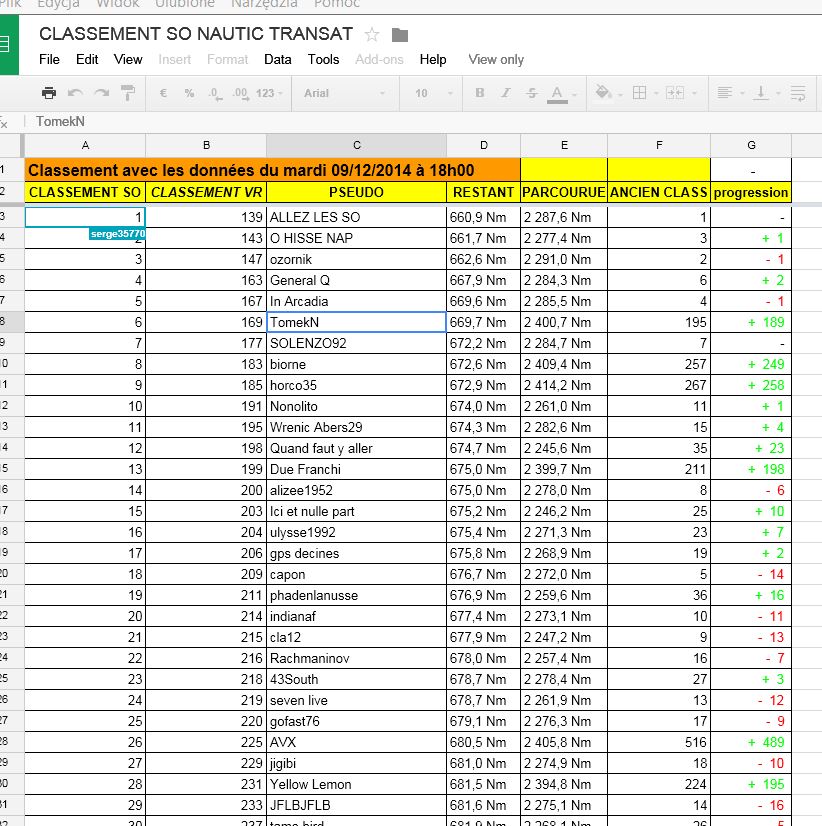Click the redo arrow icon
The width and height of the screenshot is (822, 826).
click(101, 93)
